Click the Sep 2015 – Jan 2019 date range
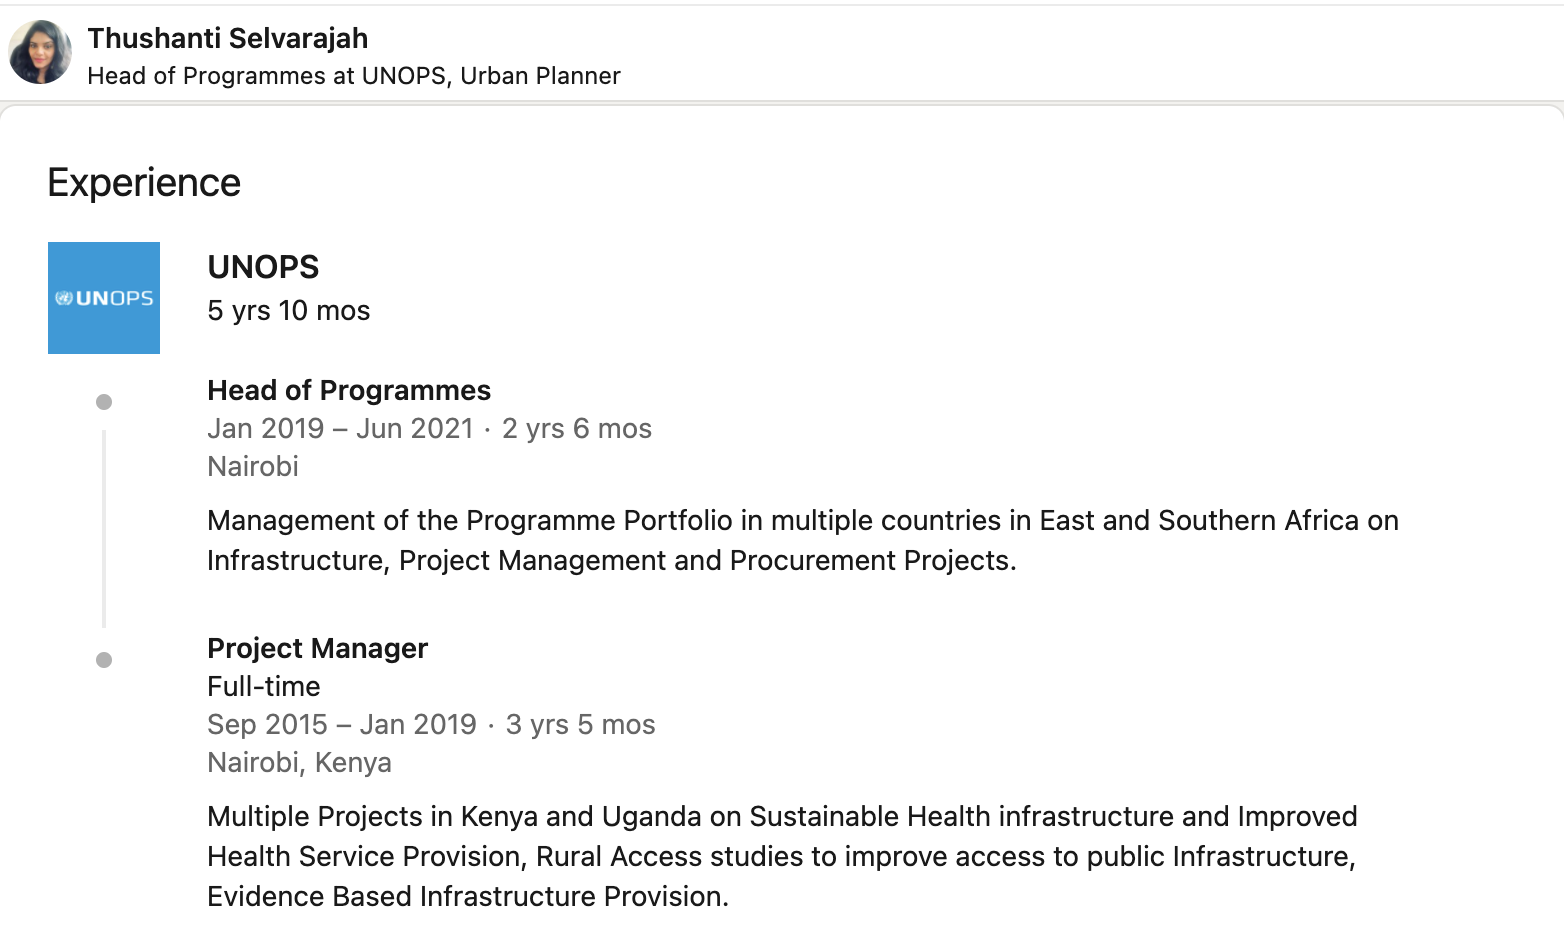 (342, 725)
